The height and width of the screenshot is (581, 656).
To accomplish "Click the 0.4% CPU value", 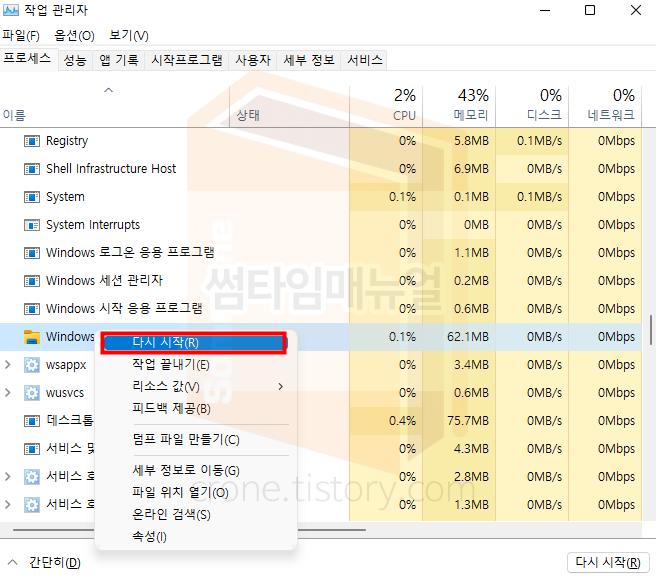I will tap(402, 421).
